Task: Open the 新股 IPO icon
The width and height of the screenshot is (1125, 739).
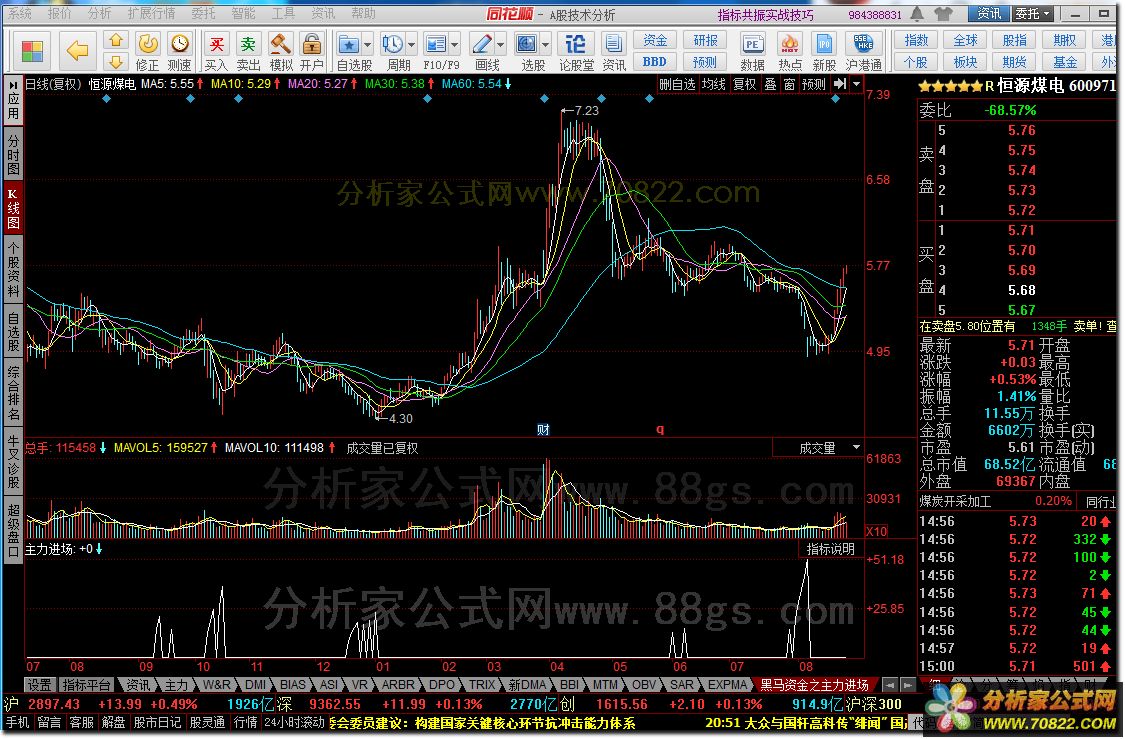Action: tap(824, 52)
